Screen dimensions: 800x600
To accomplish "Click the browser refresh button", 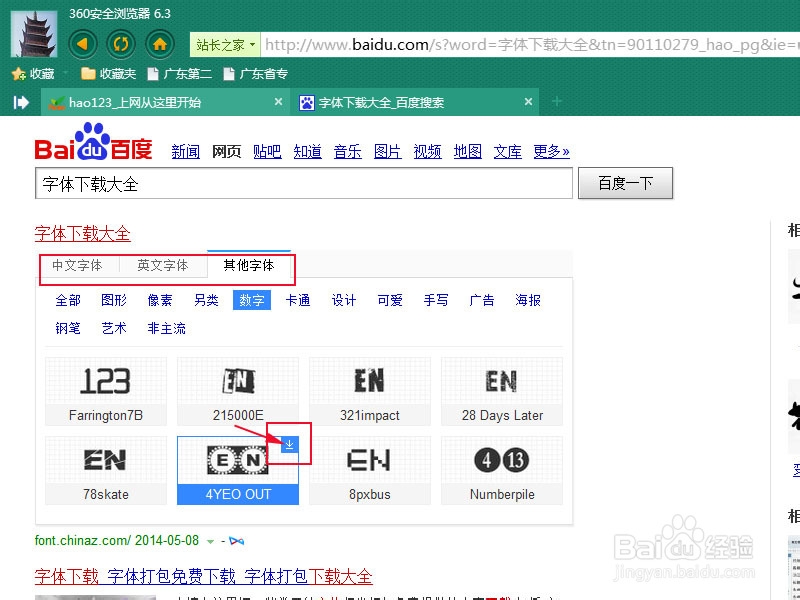I will (x=121, y=44).
